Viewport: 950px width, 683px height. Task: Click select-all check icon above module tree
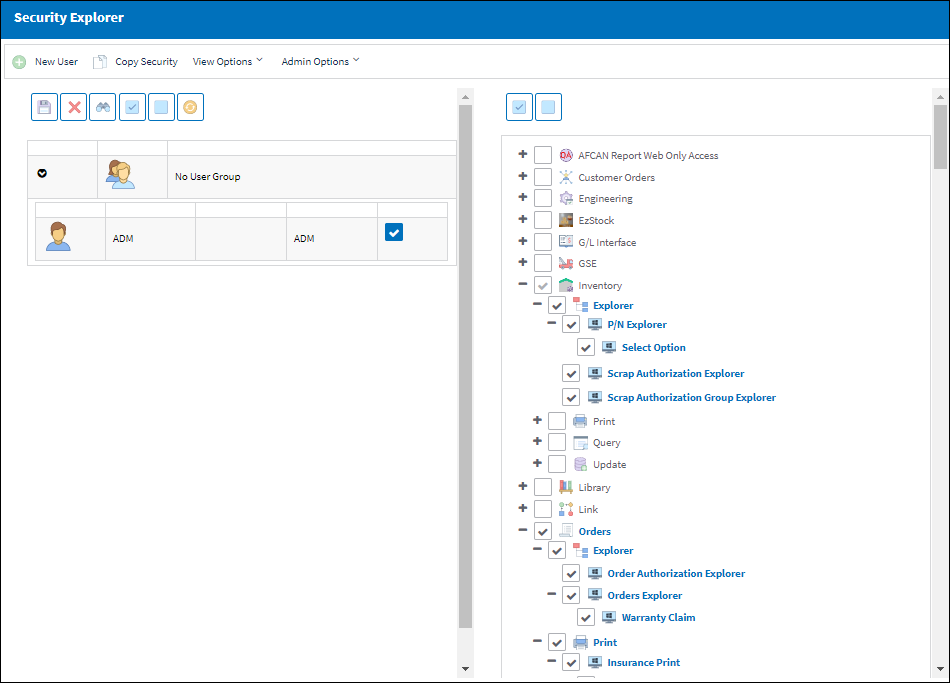coord(519,107)
